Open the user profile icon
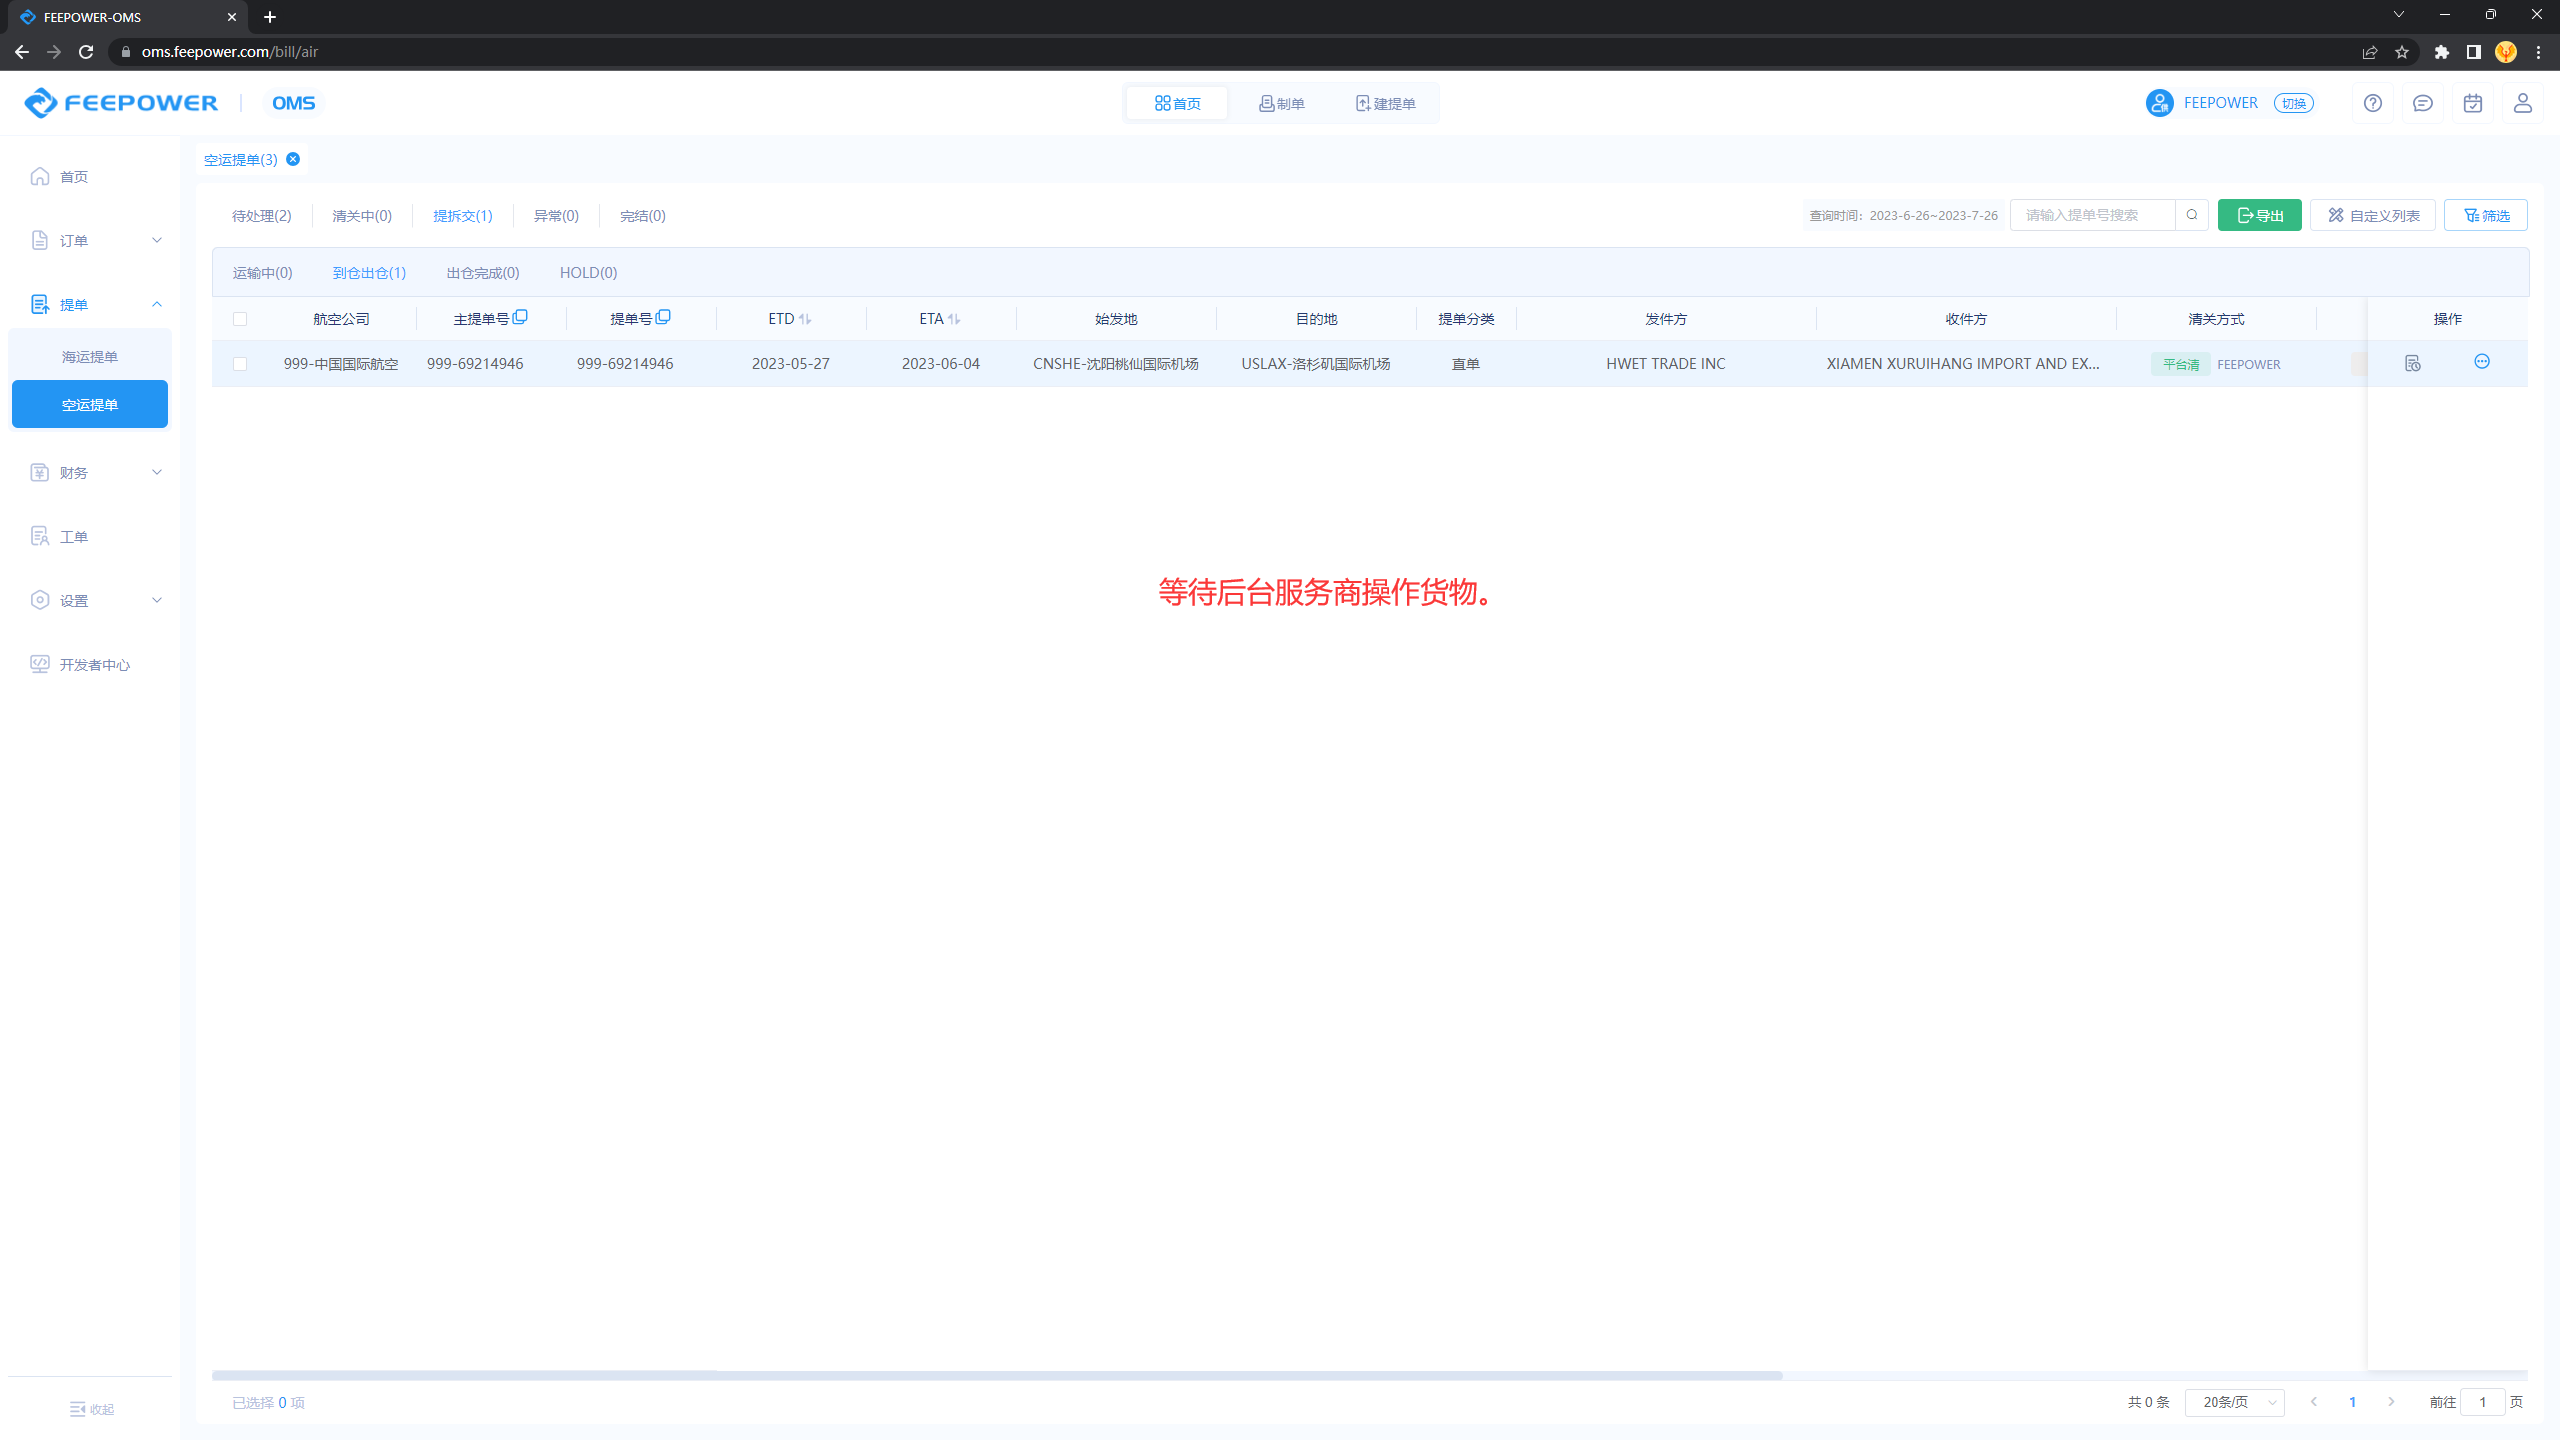The height and width of the screenshot is (1440, 2560). click(x=2523, y=103)
